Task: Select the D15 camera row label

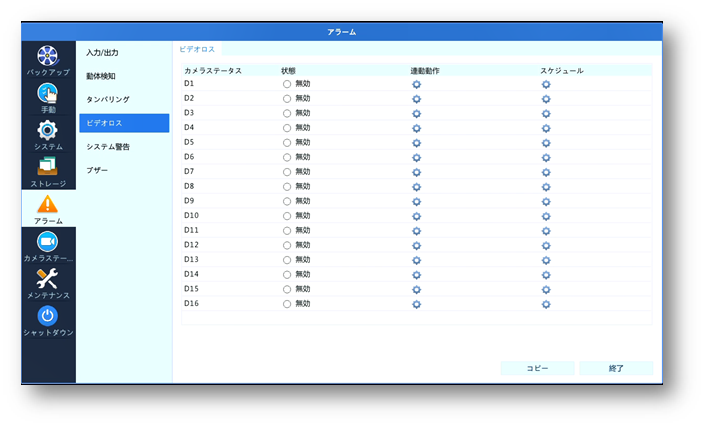Action: [191, 289]
